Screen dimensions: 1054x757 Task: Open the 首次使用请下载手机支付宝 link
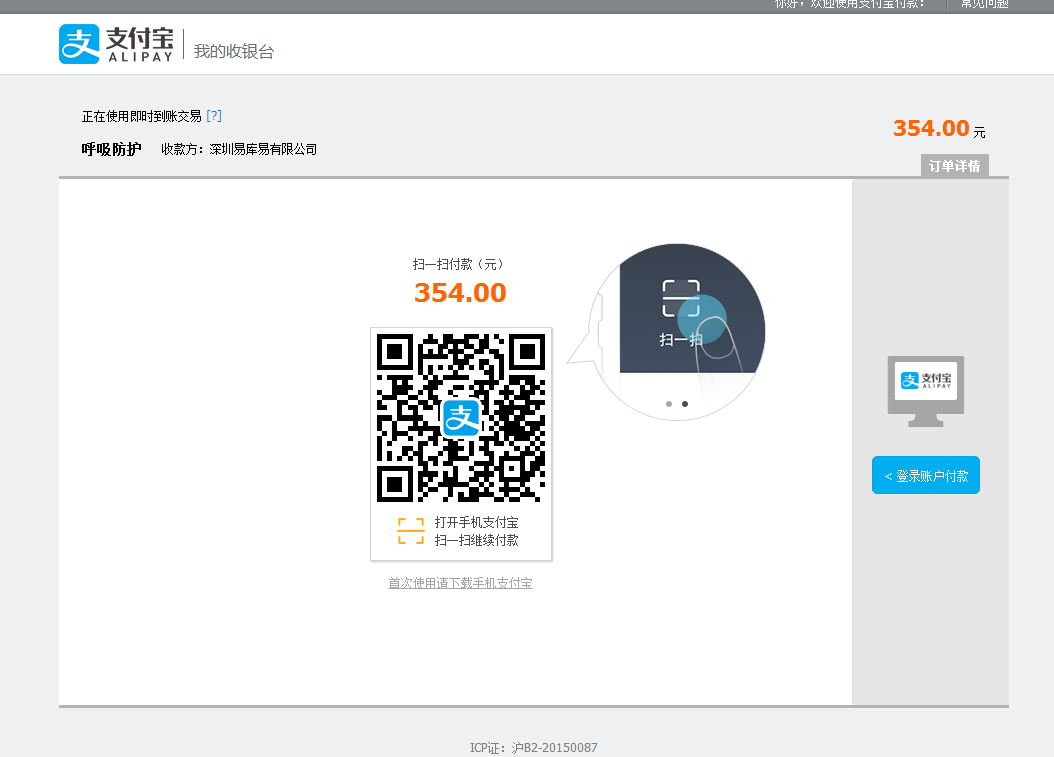point(460,583)
